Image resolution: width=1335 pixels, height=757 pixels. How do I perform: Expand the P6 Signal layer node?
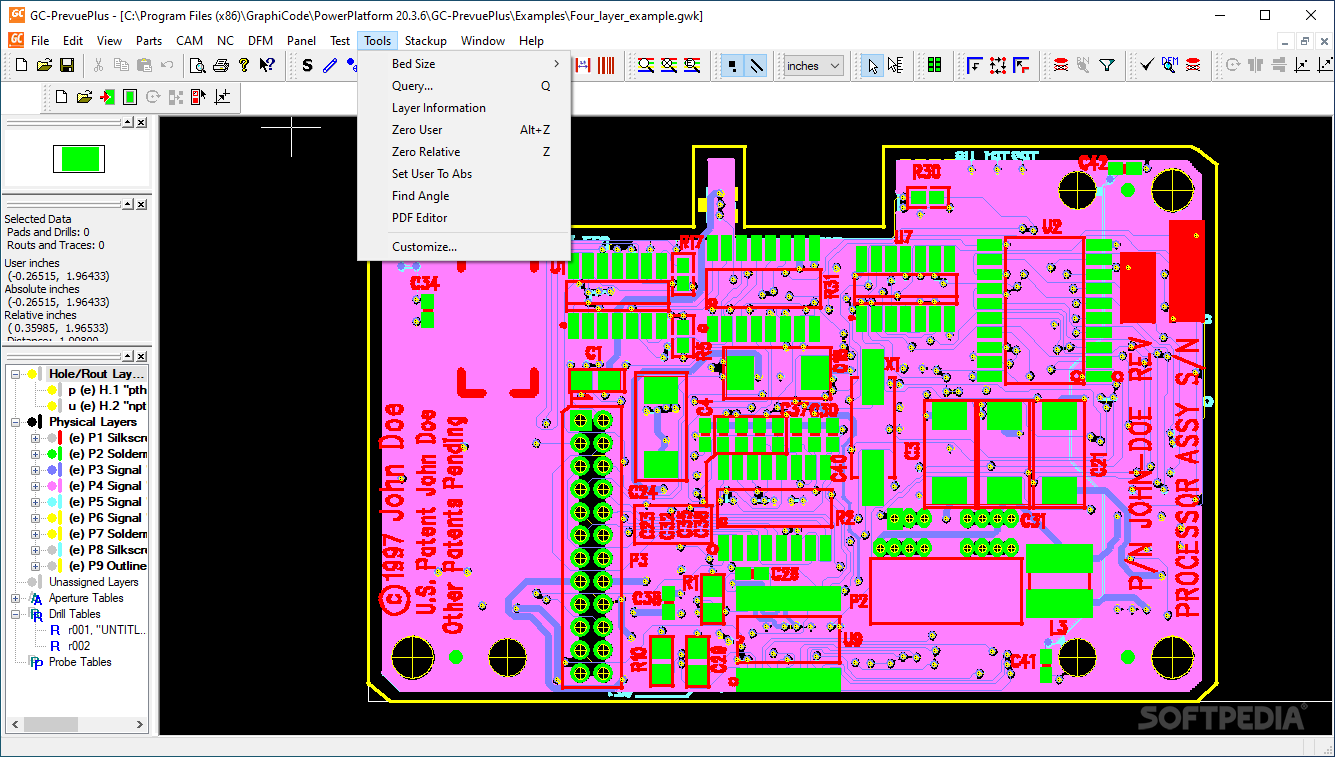(35, 518)
